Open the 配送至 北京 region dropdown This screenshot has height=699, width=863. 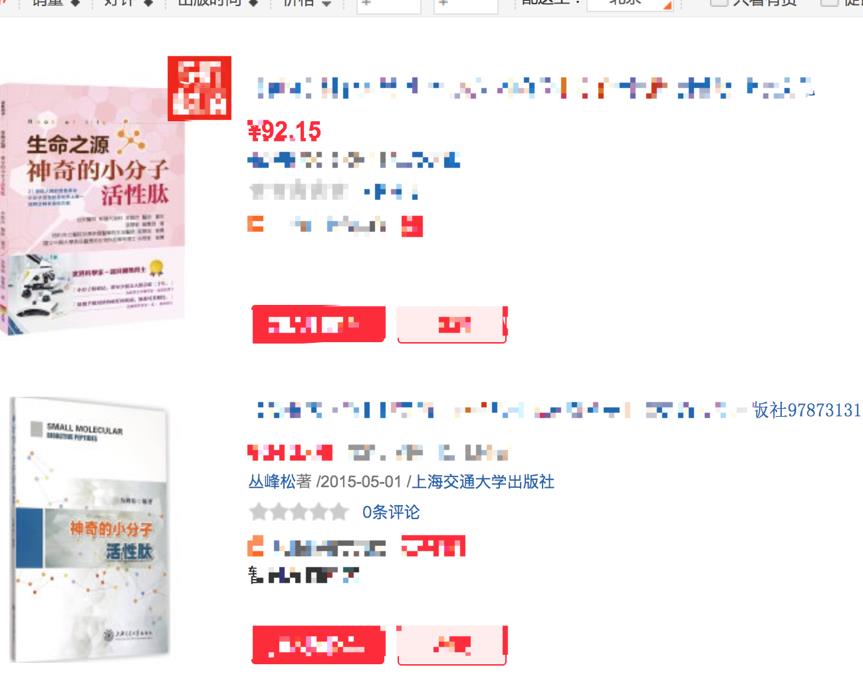(630, 4)
